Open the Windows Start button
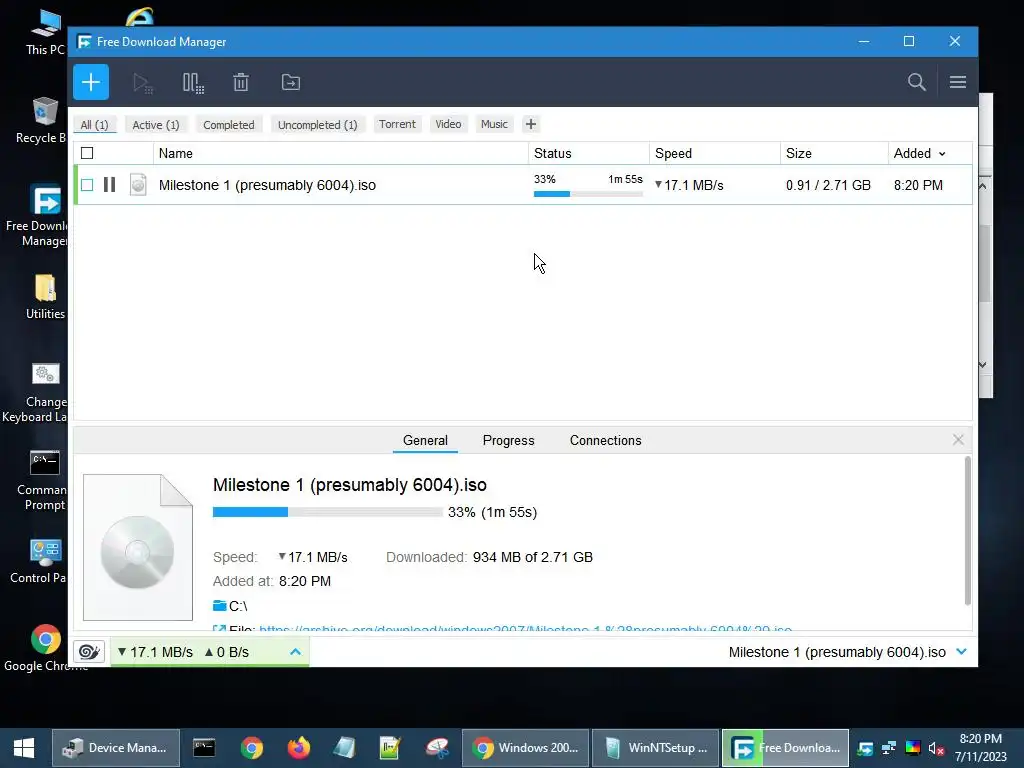 [24, 748]
